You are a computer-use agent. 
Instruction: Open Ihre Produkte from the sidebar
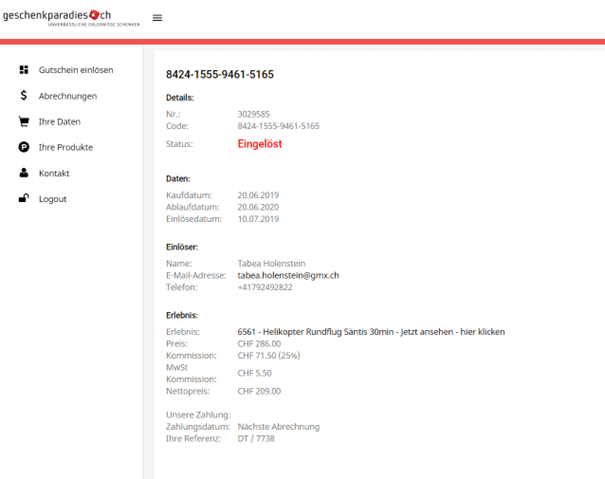(65, 147)
